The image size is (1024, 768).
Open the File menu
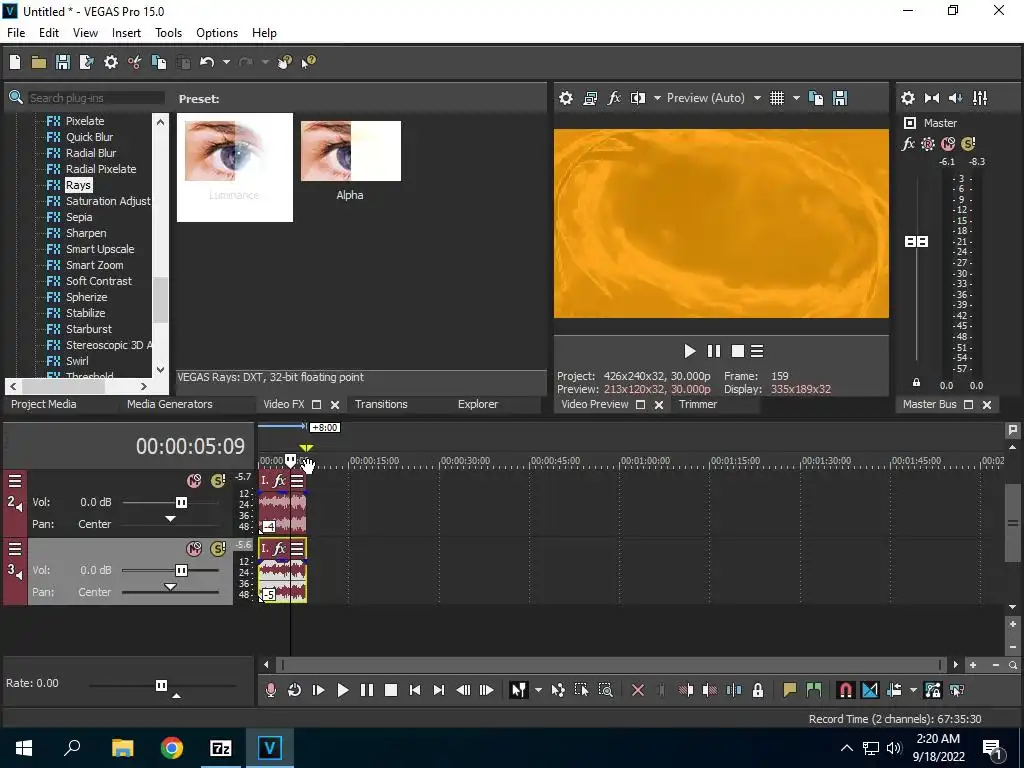click(16, 33)
